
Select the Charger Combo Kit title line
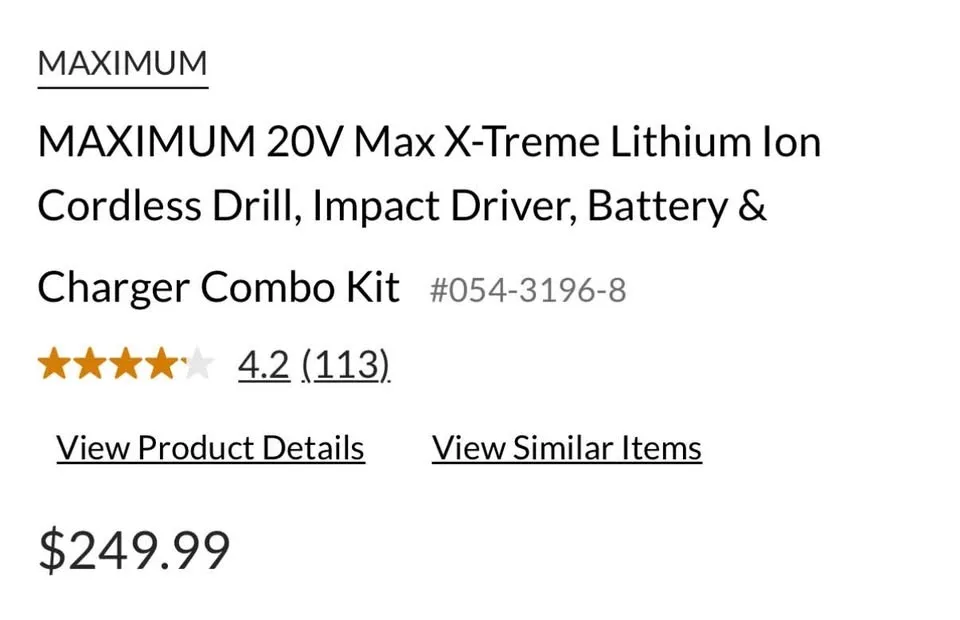point(218,286)
